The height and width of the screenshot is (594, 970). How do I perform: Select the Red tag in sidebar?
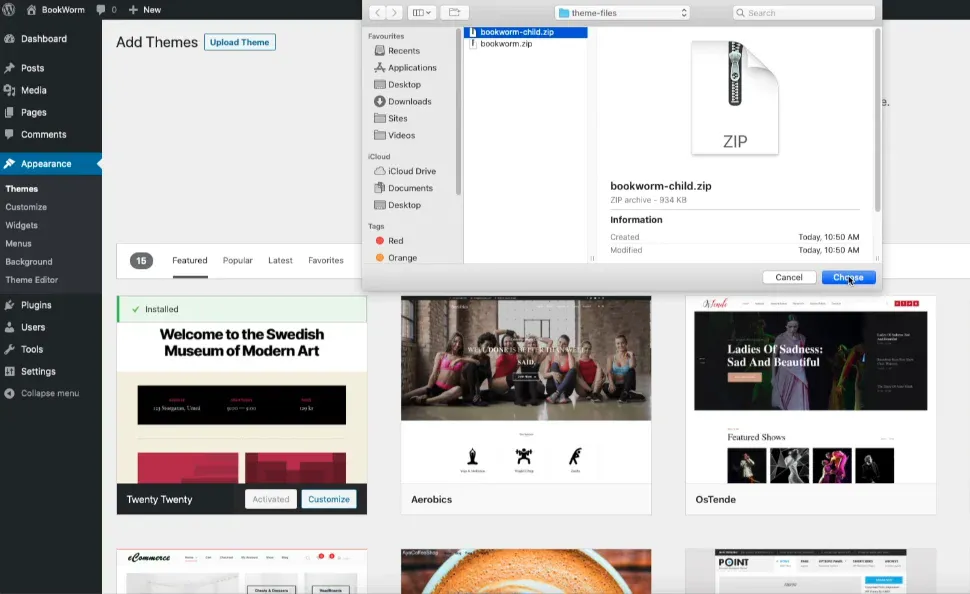(395, 241)
